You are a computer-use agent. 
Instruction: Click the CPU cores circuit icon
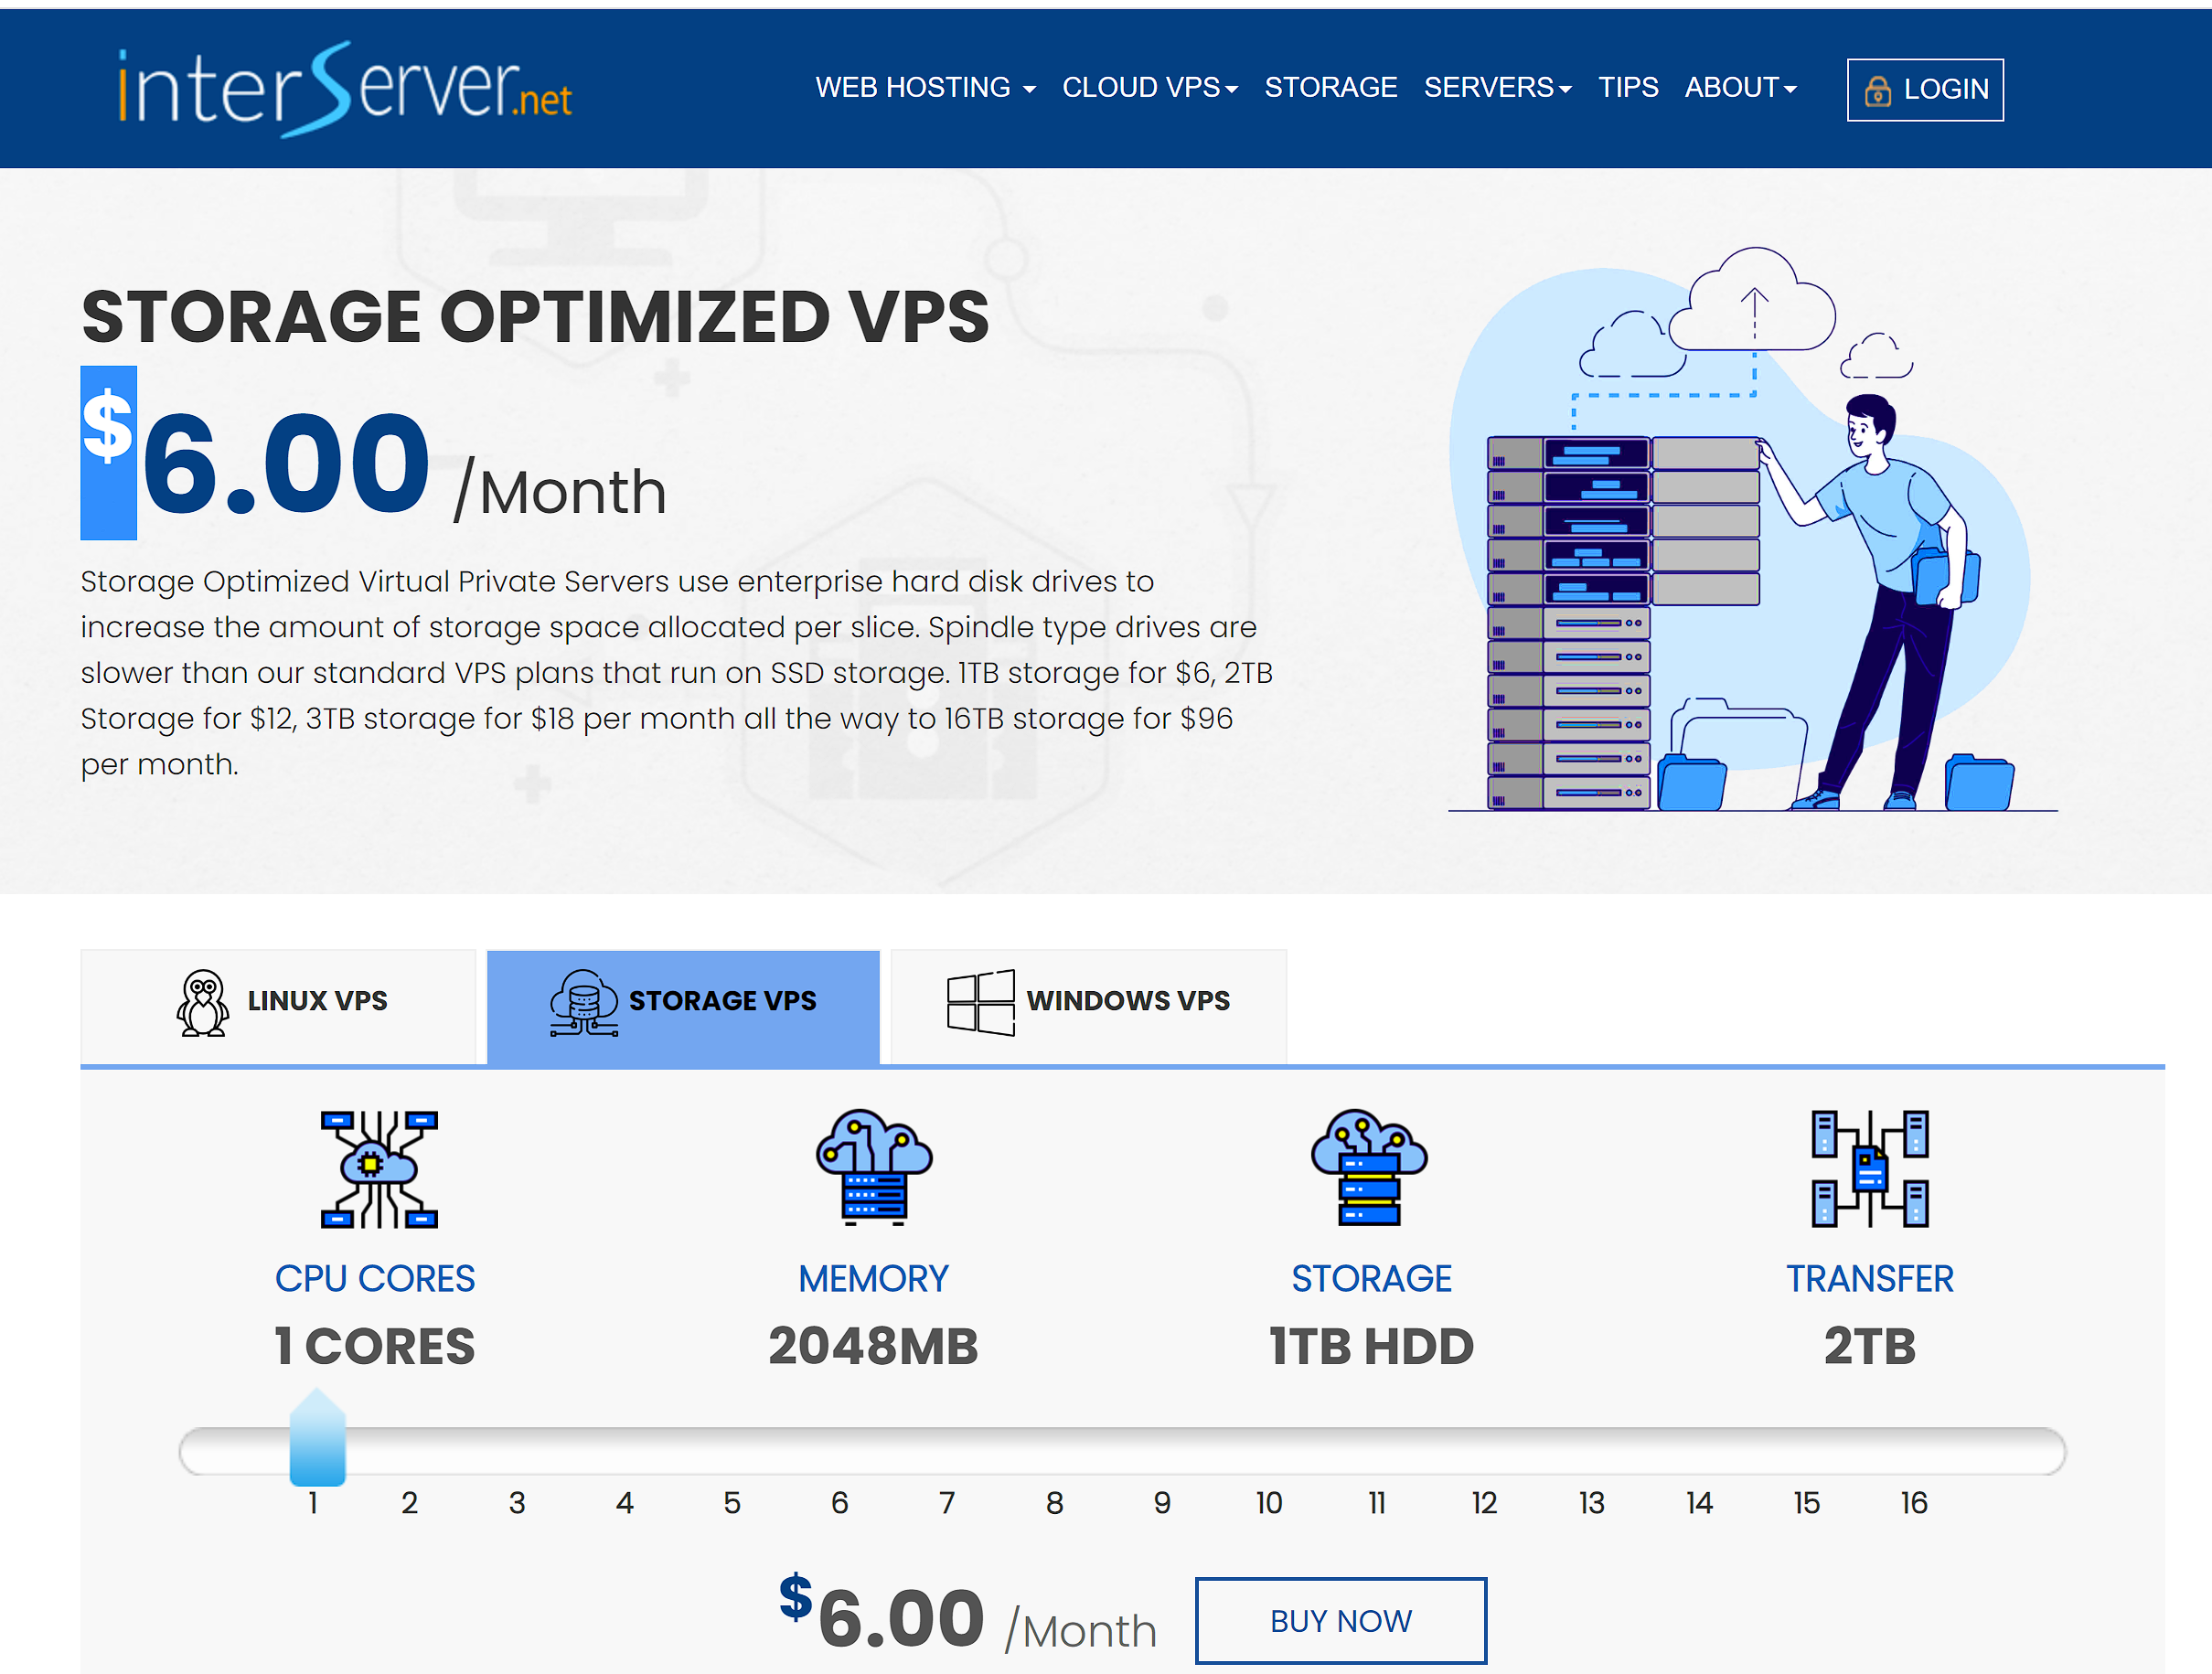(376, 1170)
